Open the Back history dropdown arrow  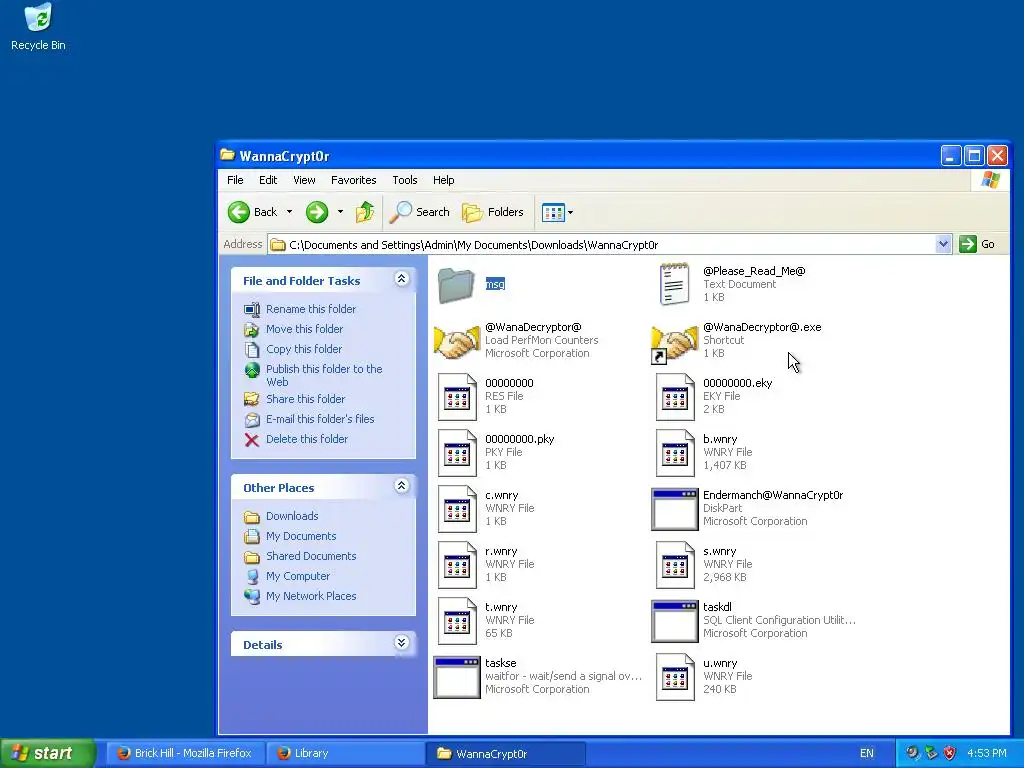289,212
